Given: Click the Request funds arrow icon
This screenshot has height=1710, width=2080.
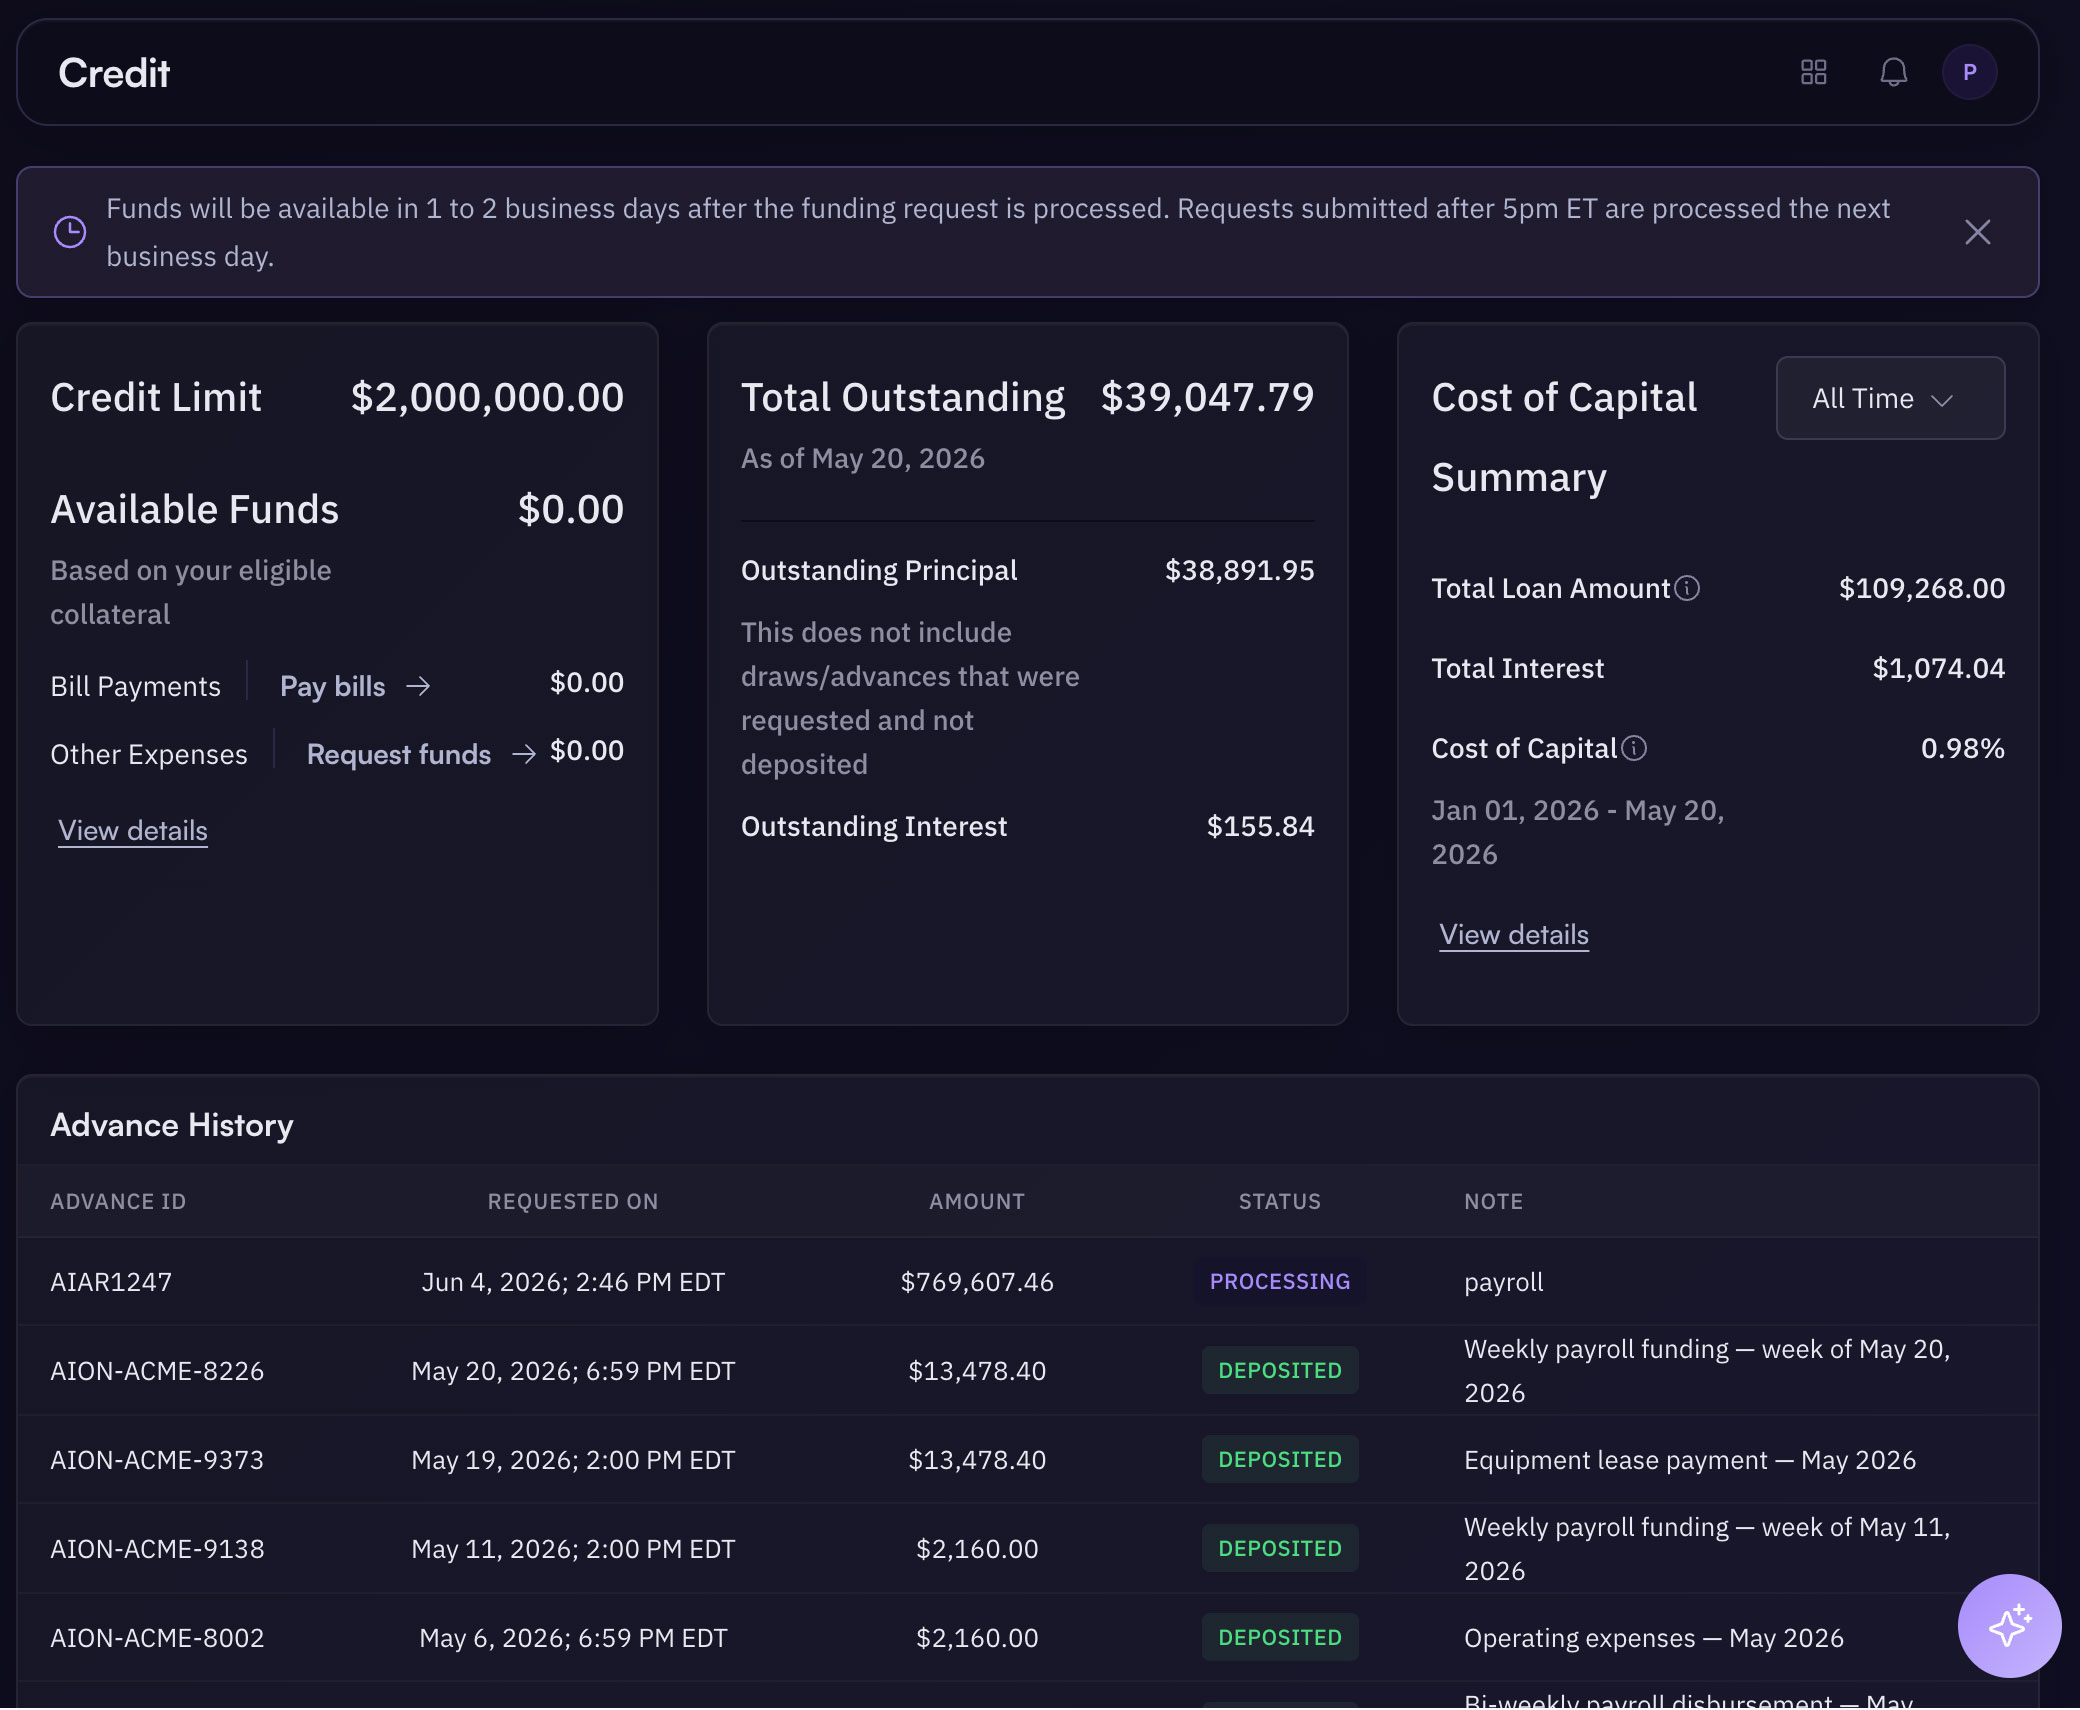Looking at the screenshot, I should [x=524, y=754].
